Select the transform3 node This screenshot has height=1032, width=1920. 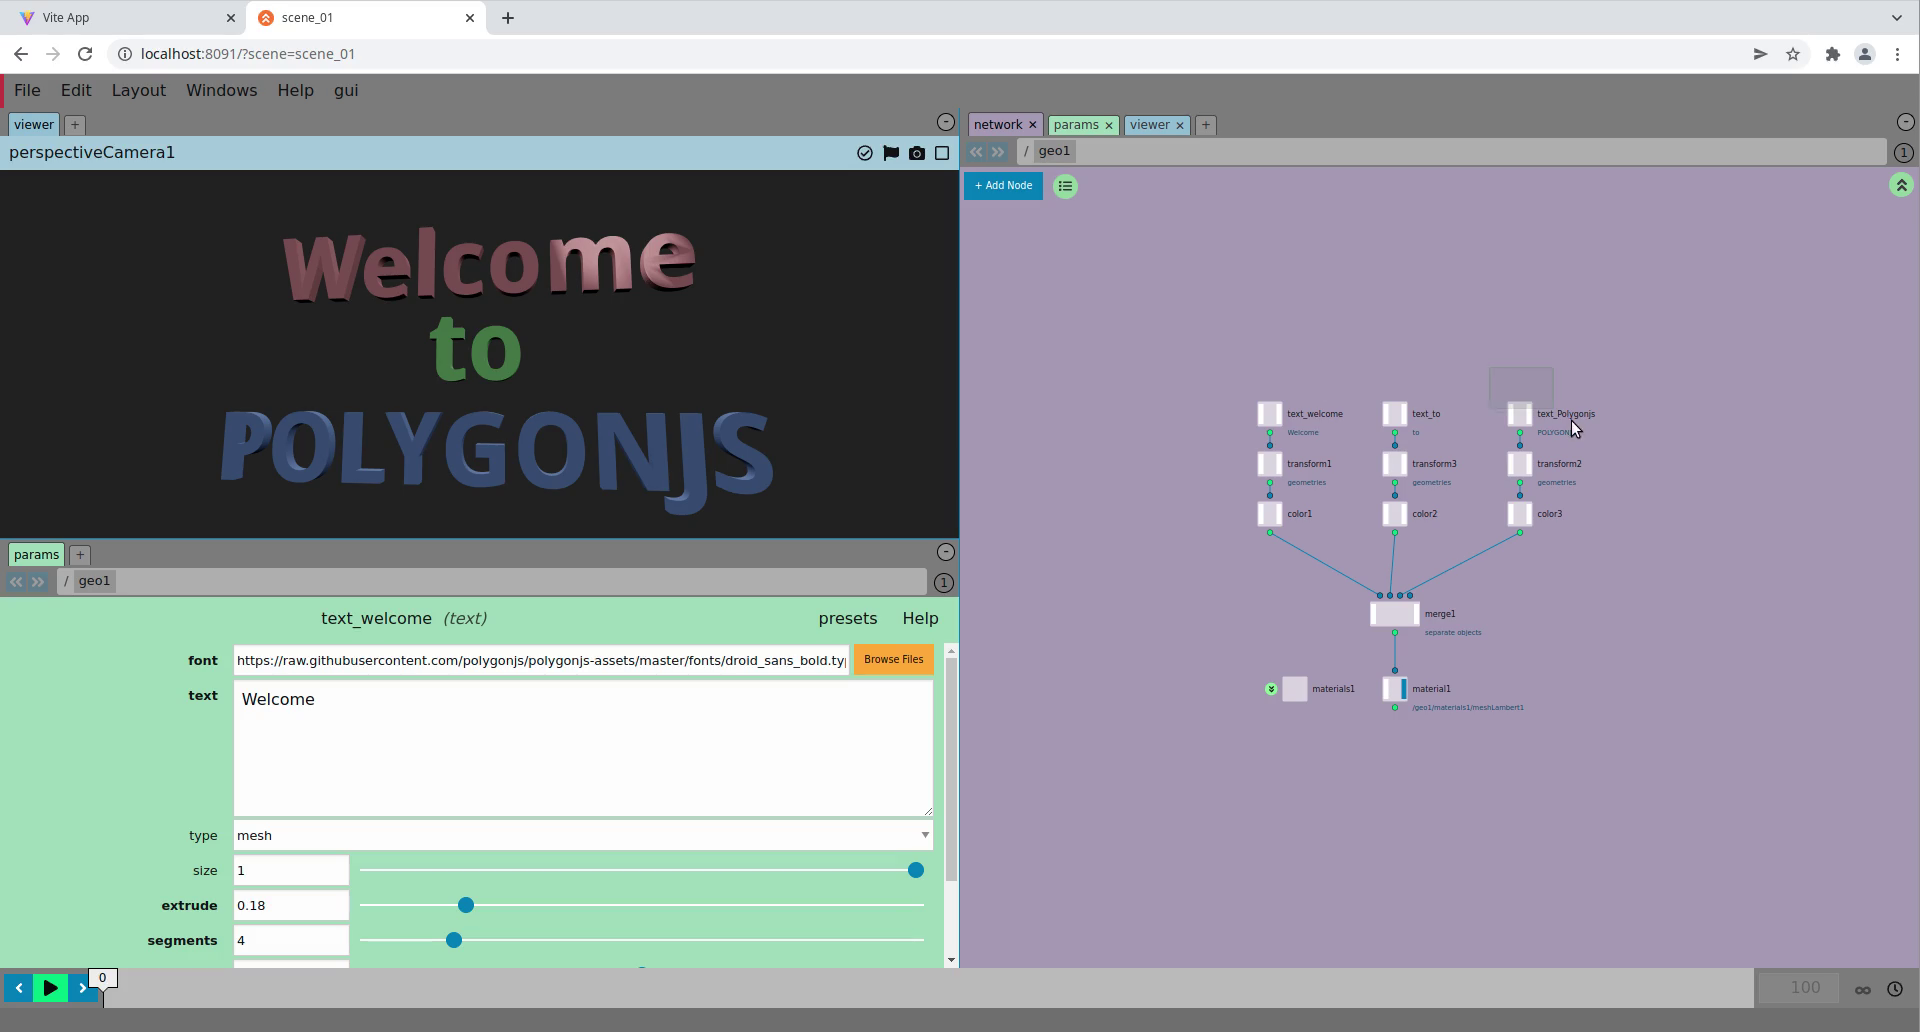(x=1395, y=464)
